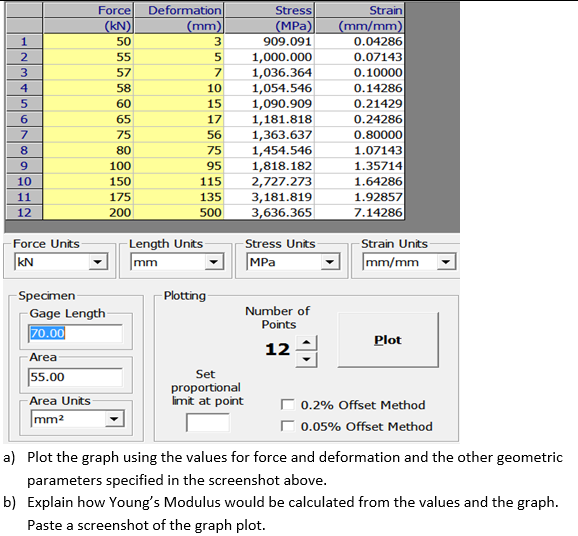Click Deformation cell with value 3
578x536 pixels.
pos(179,41)
